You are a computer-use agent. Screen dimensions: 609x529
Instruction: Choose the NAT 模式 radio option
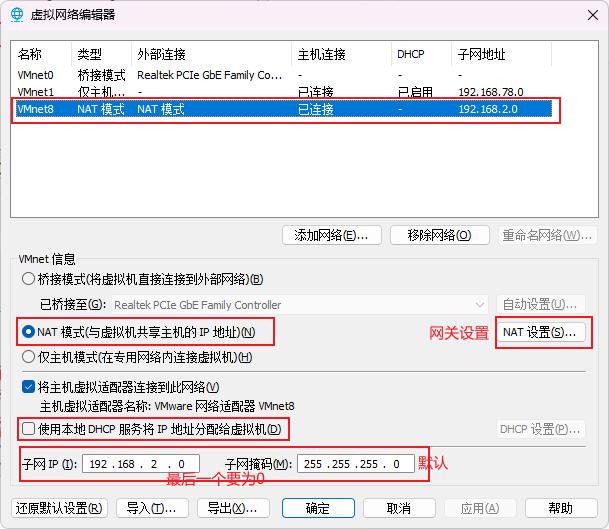(x=28, y=332)
